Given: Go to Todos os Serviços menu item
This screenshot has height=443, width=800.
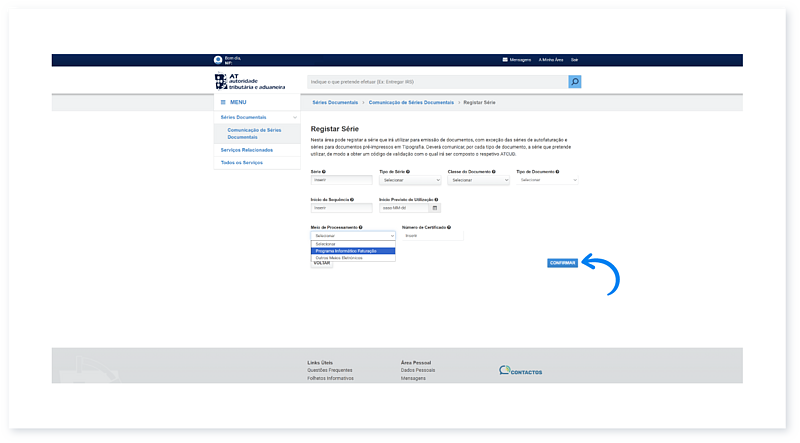Looking at the screenshot, I should point(242,162).
